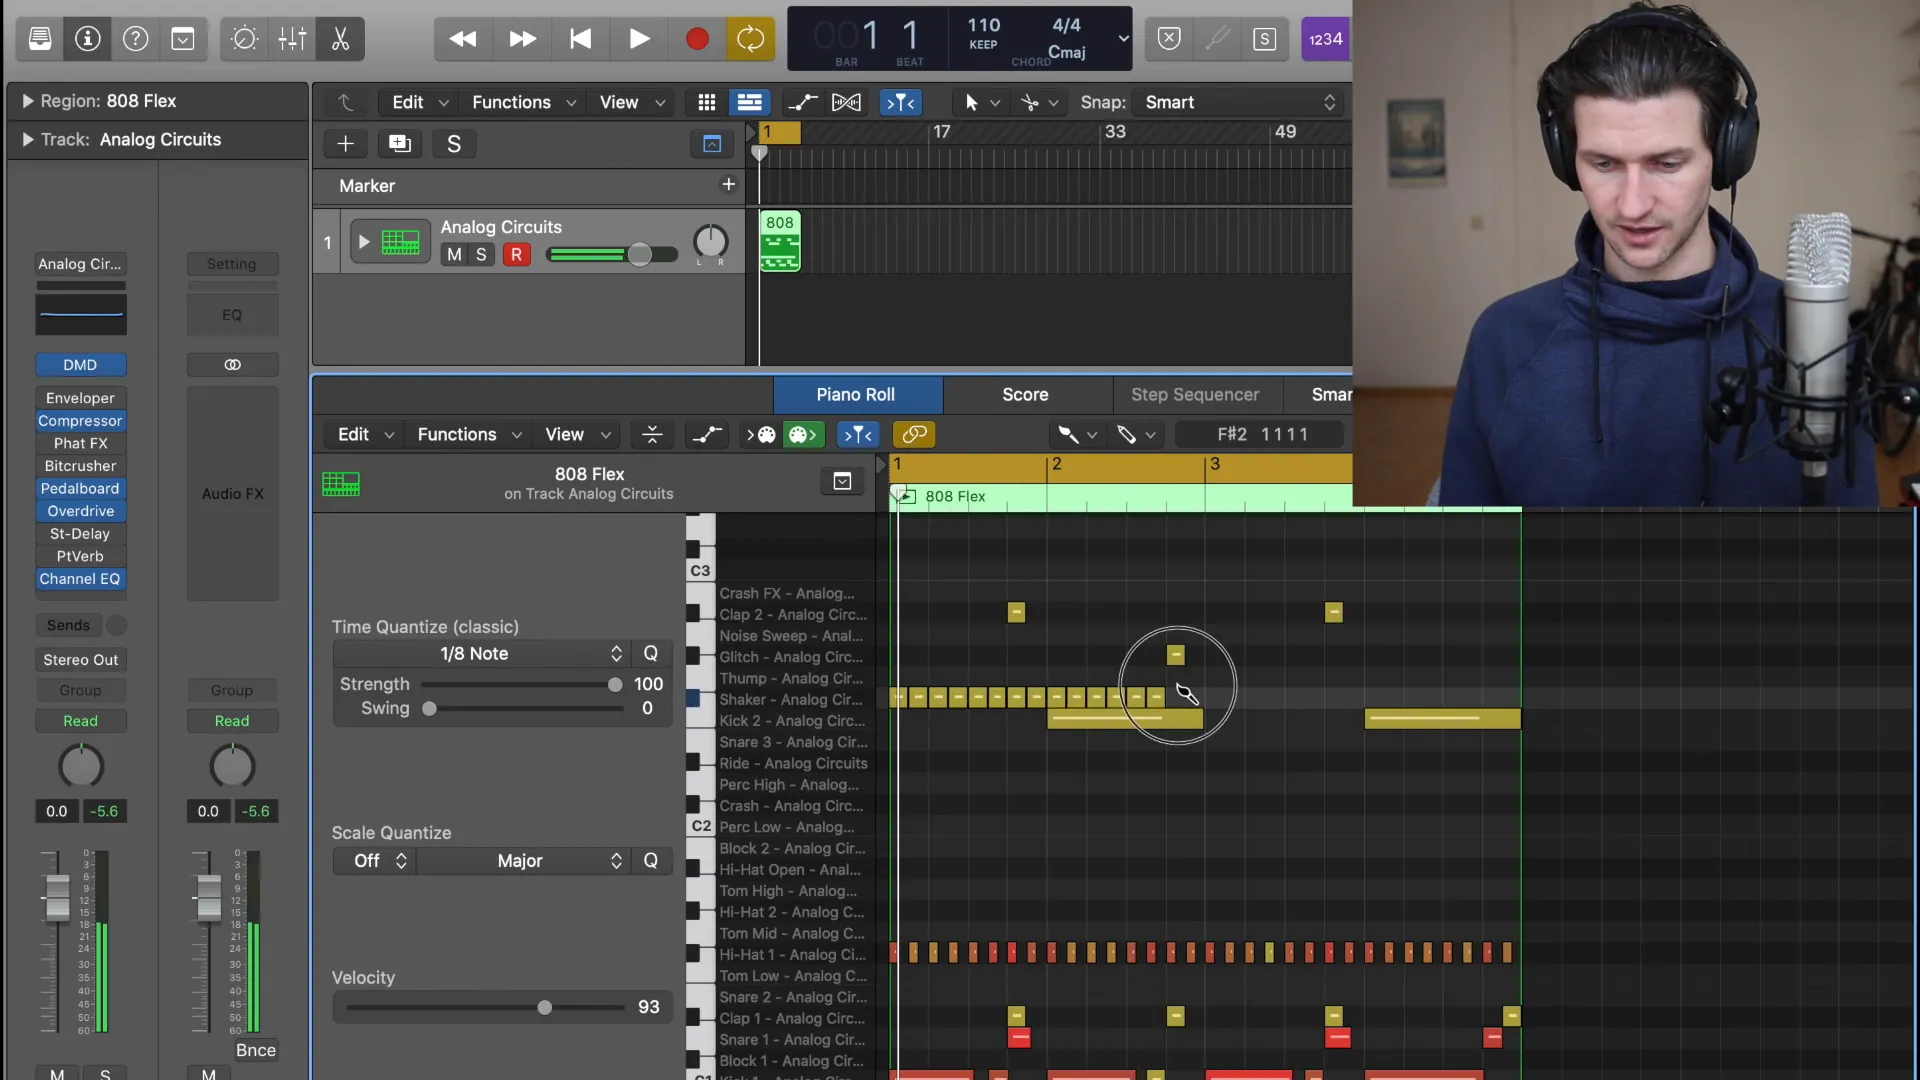Click the Tuner icon in control bar
This screenshot has height=1080, width=1920.
click(x=1217, y=39)
